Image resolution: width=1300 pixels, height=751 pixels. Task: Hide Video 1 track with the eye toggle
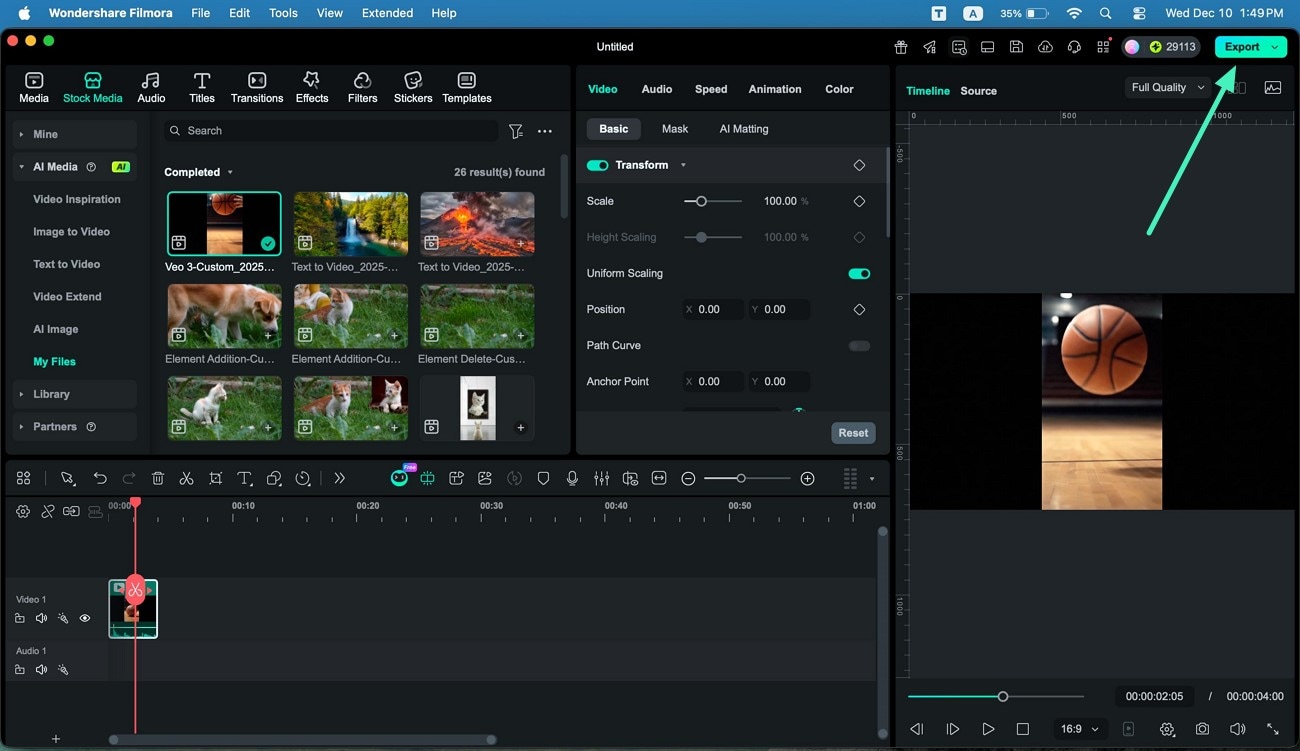point(85,618)
